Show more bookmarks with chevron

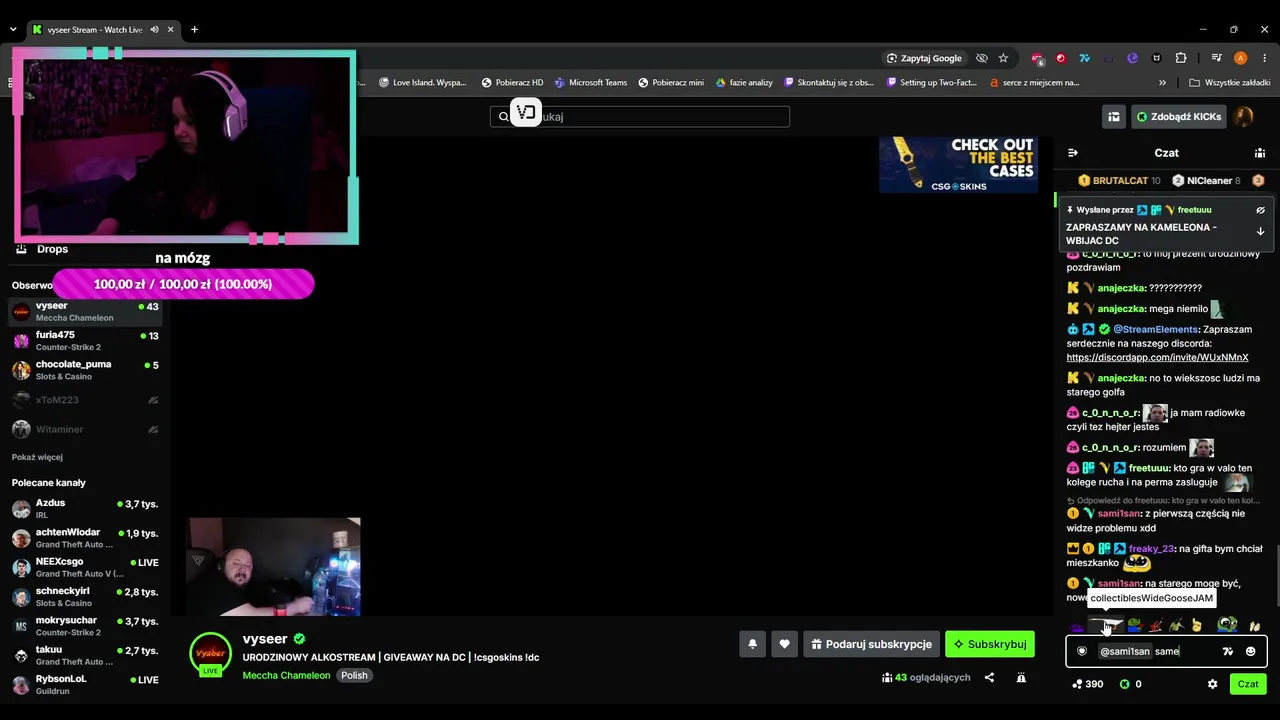(1162, 83)
